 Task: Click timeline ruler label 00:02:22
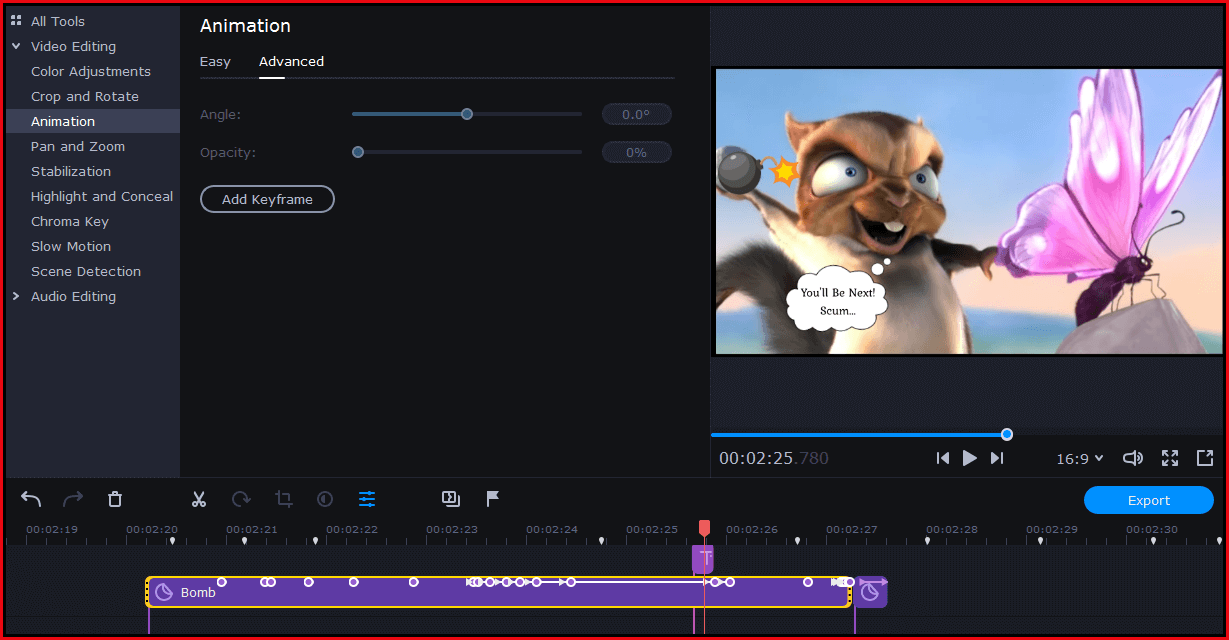pyautogui.click(x=352, y=529)
